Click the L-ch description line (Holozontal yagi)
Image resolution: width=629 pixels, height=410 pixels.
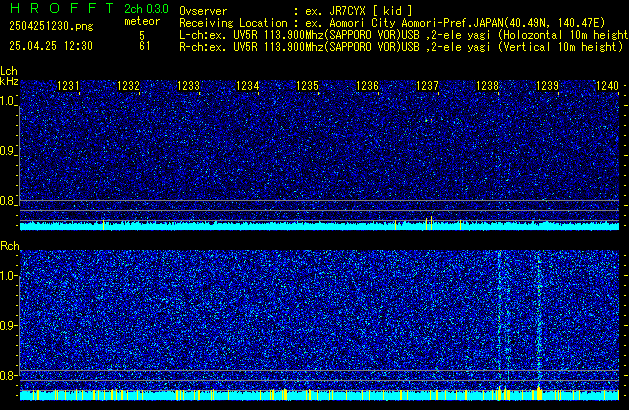404,35
